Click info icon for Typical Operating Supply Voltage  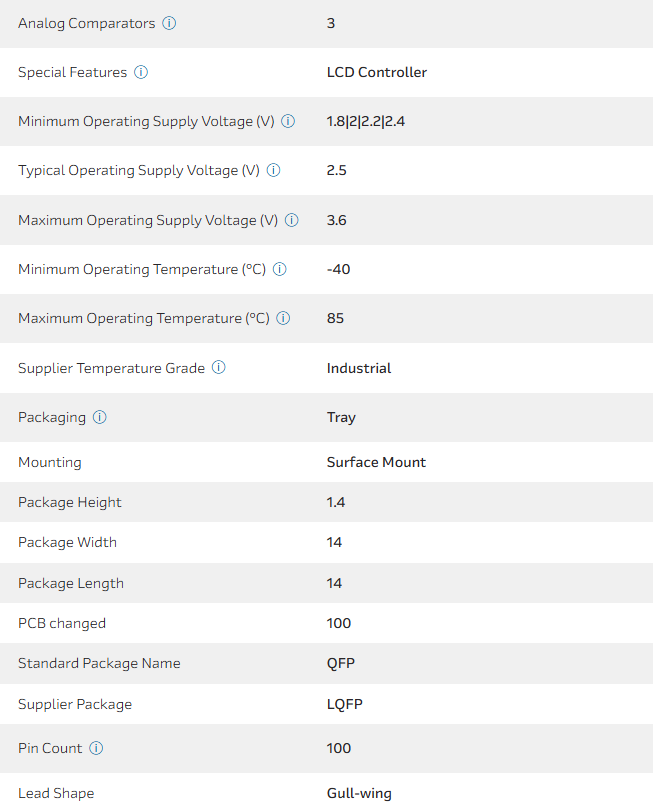tap(273, 170)
